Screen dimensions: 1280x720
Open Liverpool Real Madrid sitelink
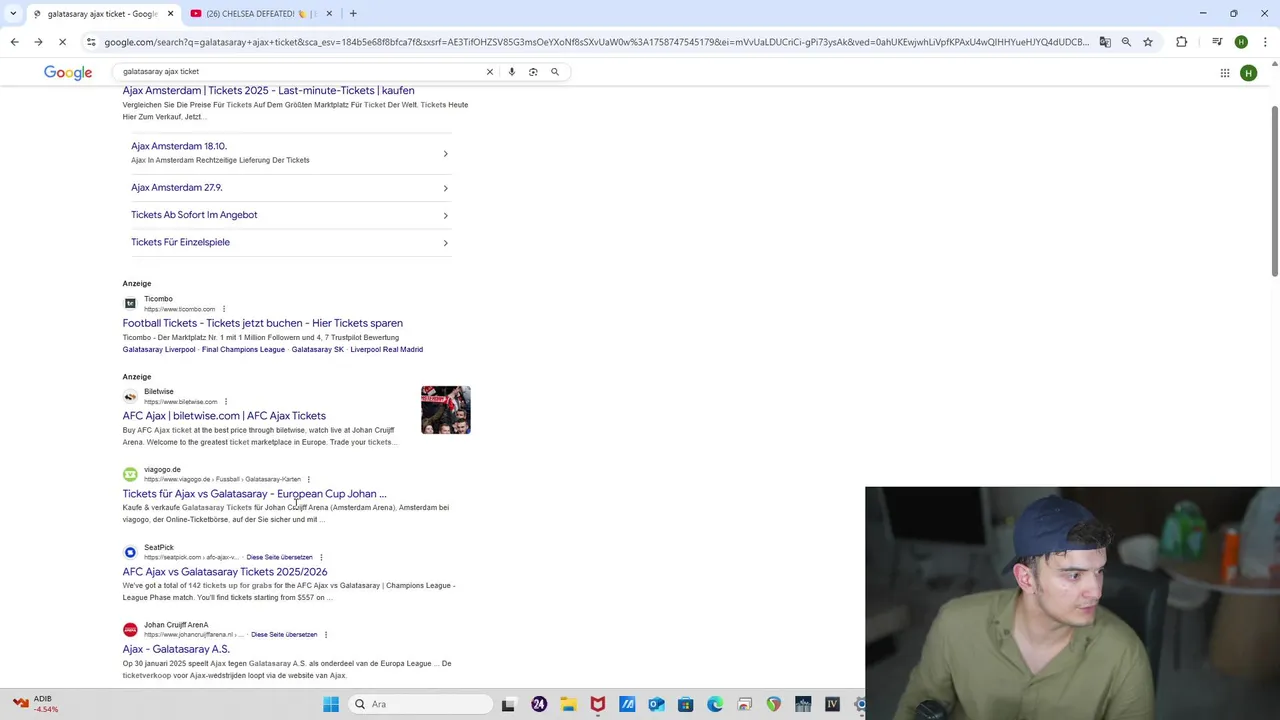point(386,350)
